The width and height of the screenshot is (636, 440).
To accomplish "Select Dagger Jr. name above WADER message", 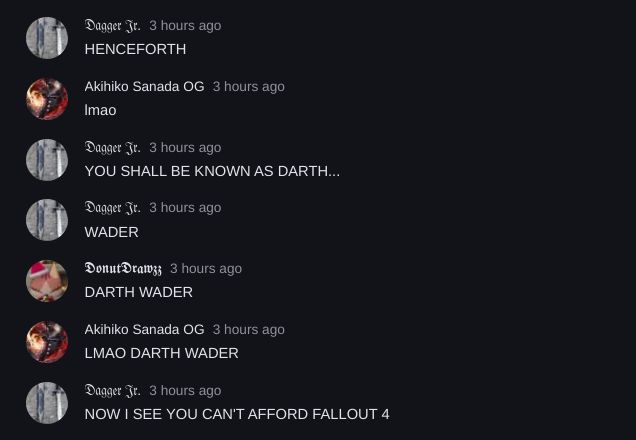I will pyautogui.click(x=112, y=208).
